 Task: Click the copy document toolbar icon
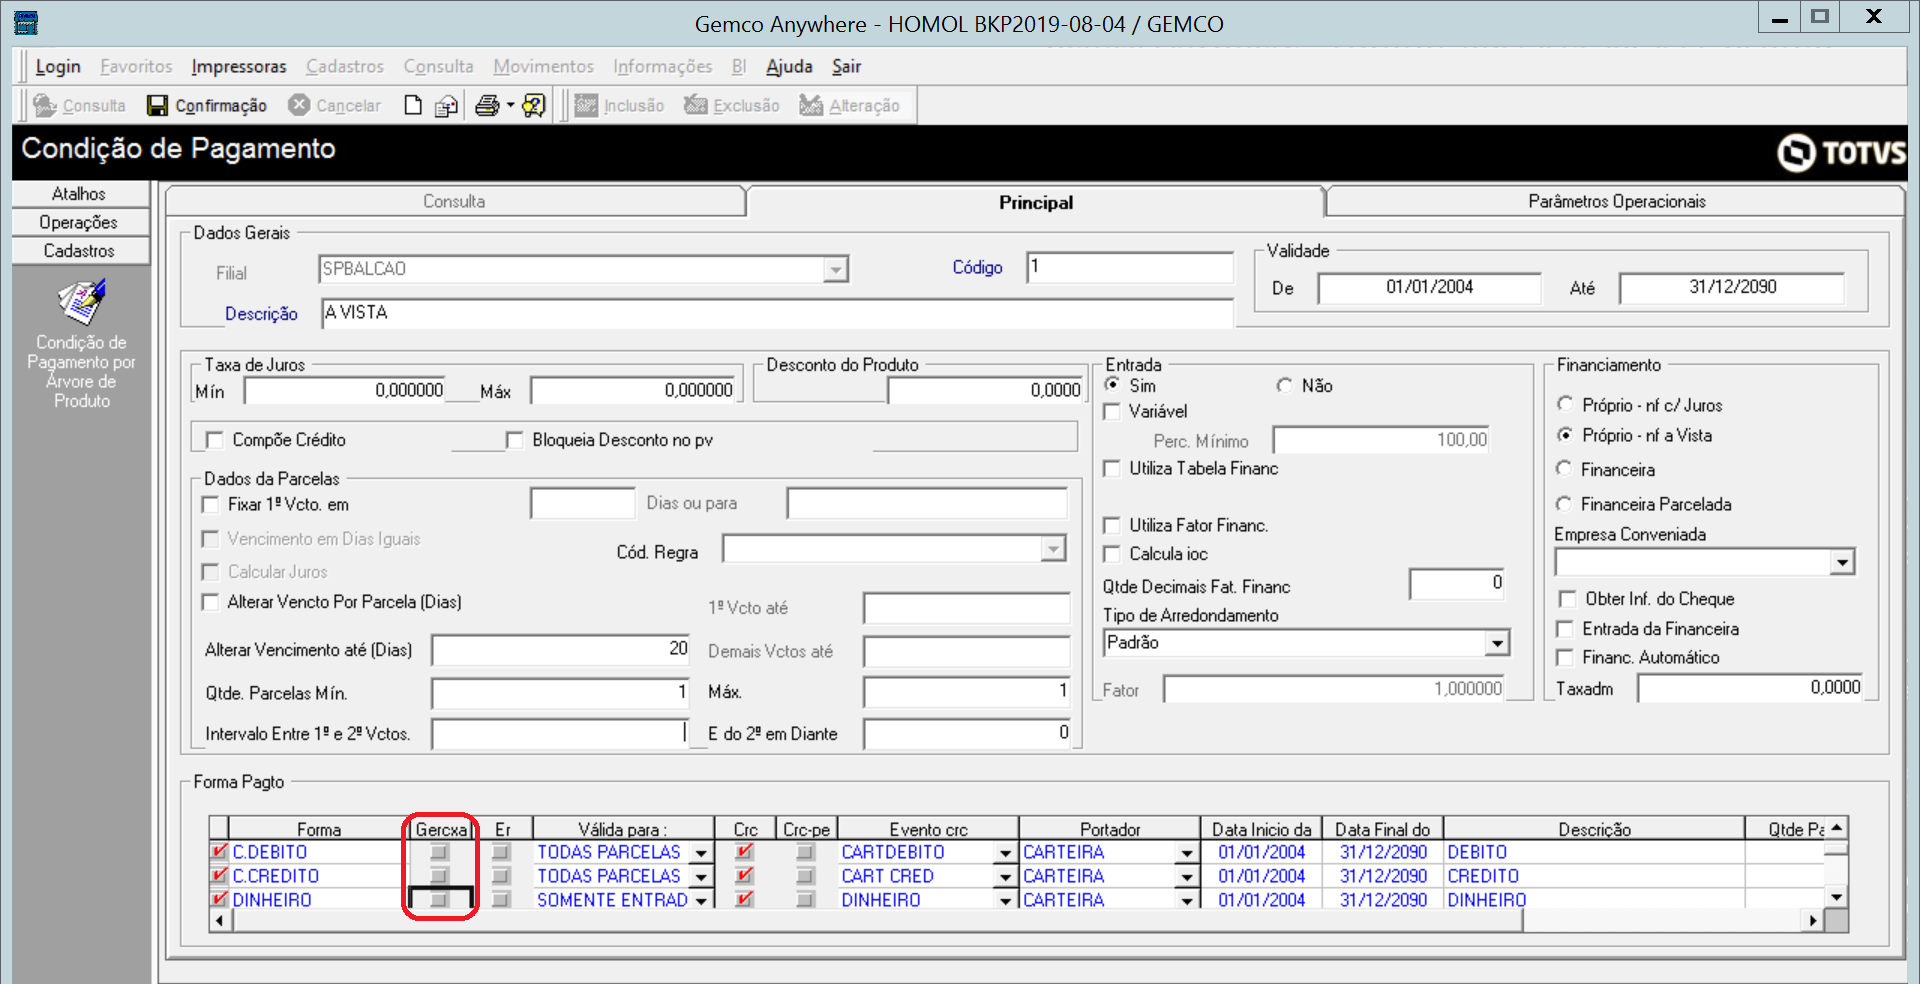[446, 105]
